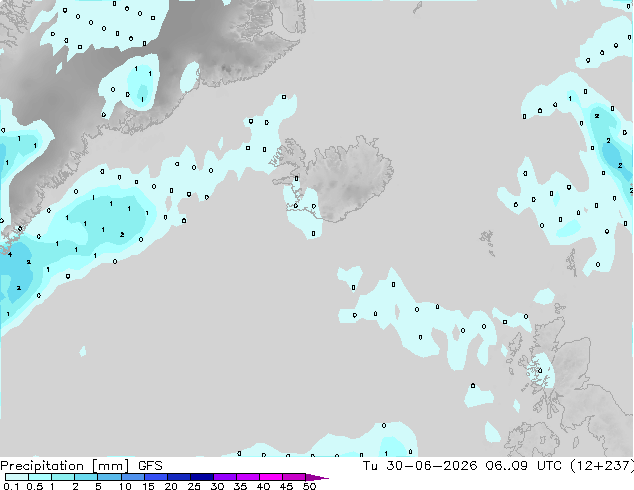Click the 40–45 mm legend color
Viewport: 634px width, 490px height.
(270, 477)
